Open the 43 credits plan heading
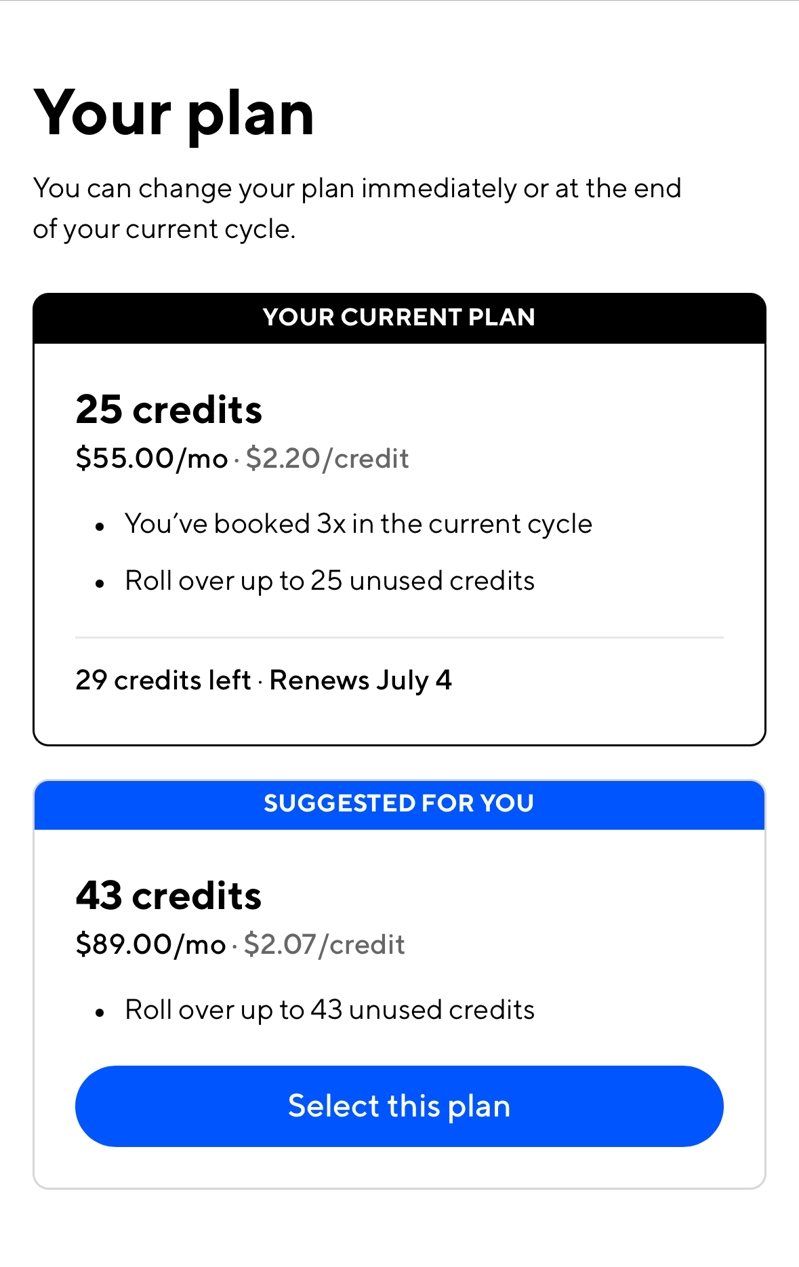The width and height of the screenshot is (799, 1267). click(x=168, y=896)
